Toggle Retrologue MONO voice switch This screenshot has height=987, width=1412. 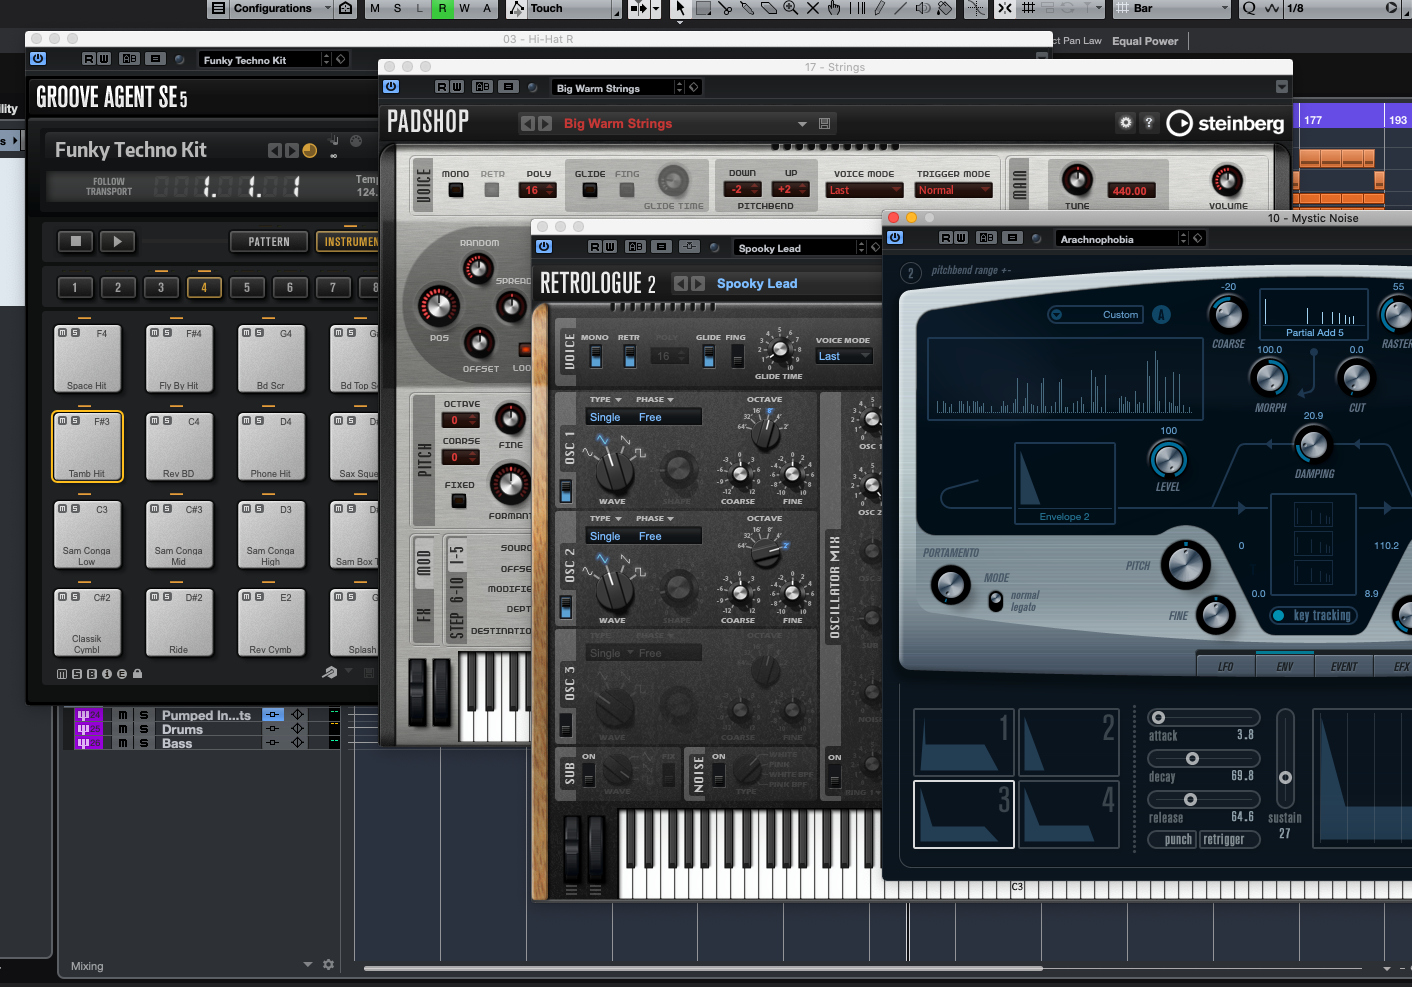click(x=596, y=356)
